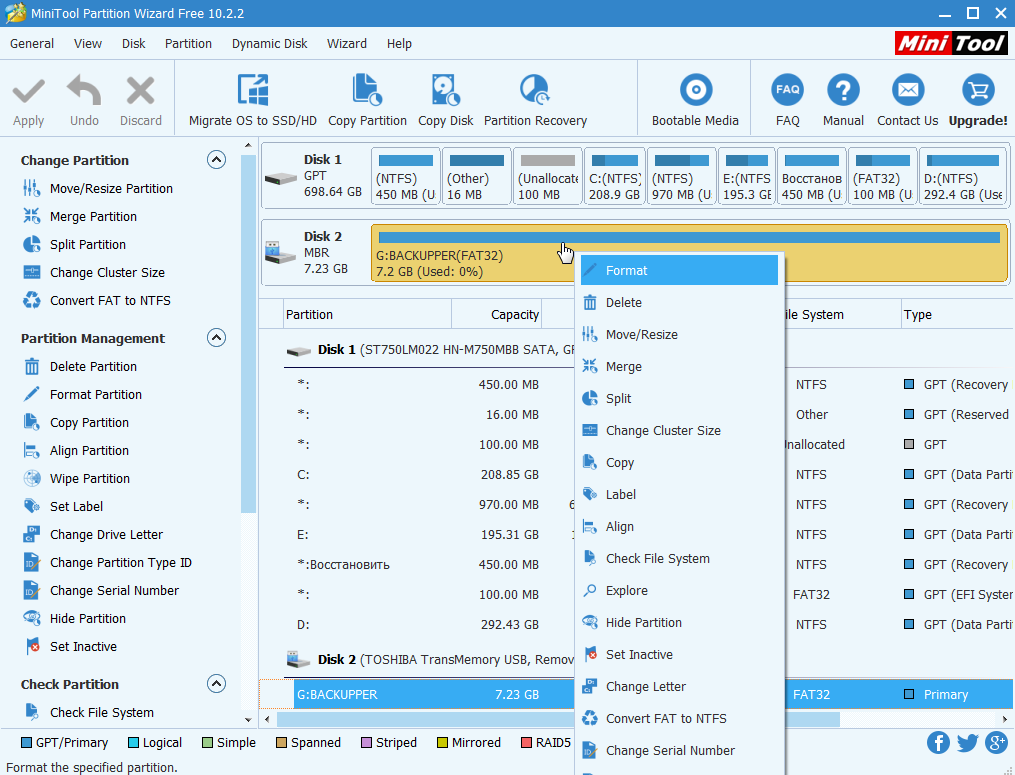
Task: Select Convert FAT to NTFS in context menu
Action: [x=666, y=719]
